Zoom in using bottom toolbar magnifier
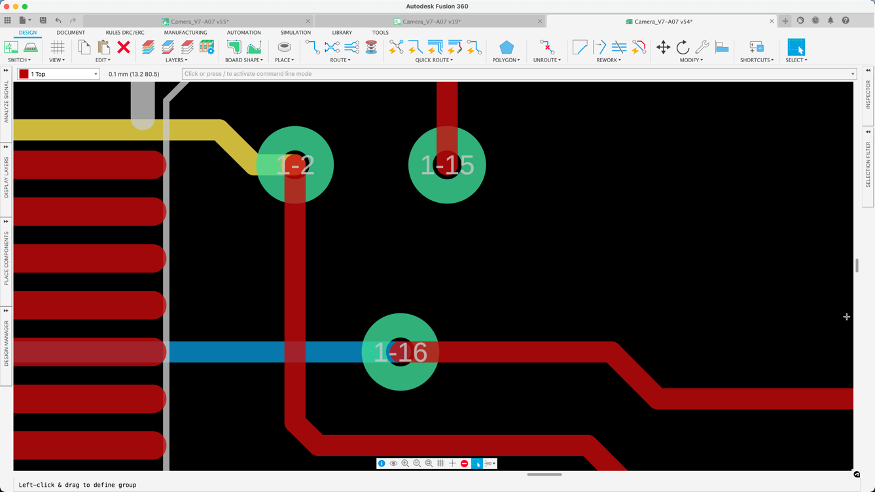876x492 pixels. [x=405, y=463]
